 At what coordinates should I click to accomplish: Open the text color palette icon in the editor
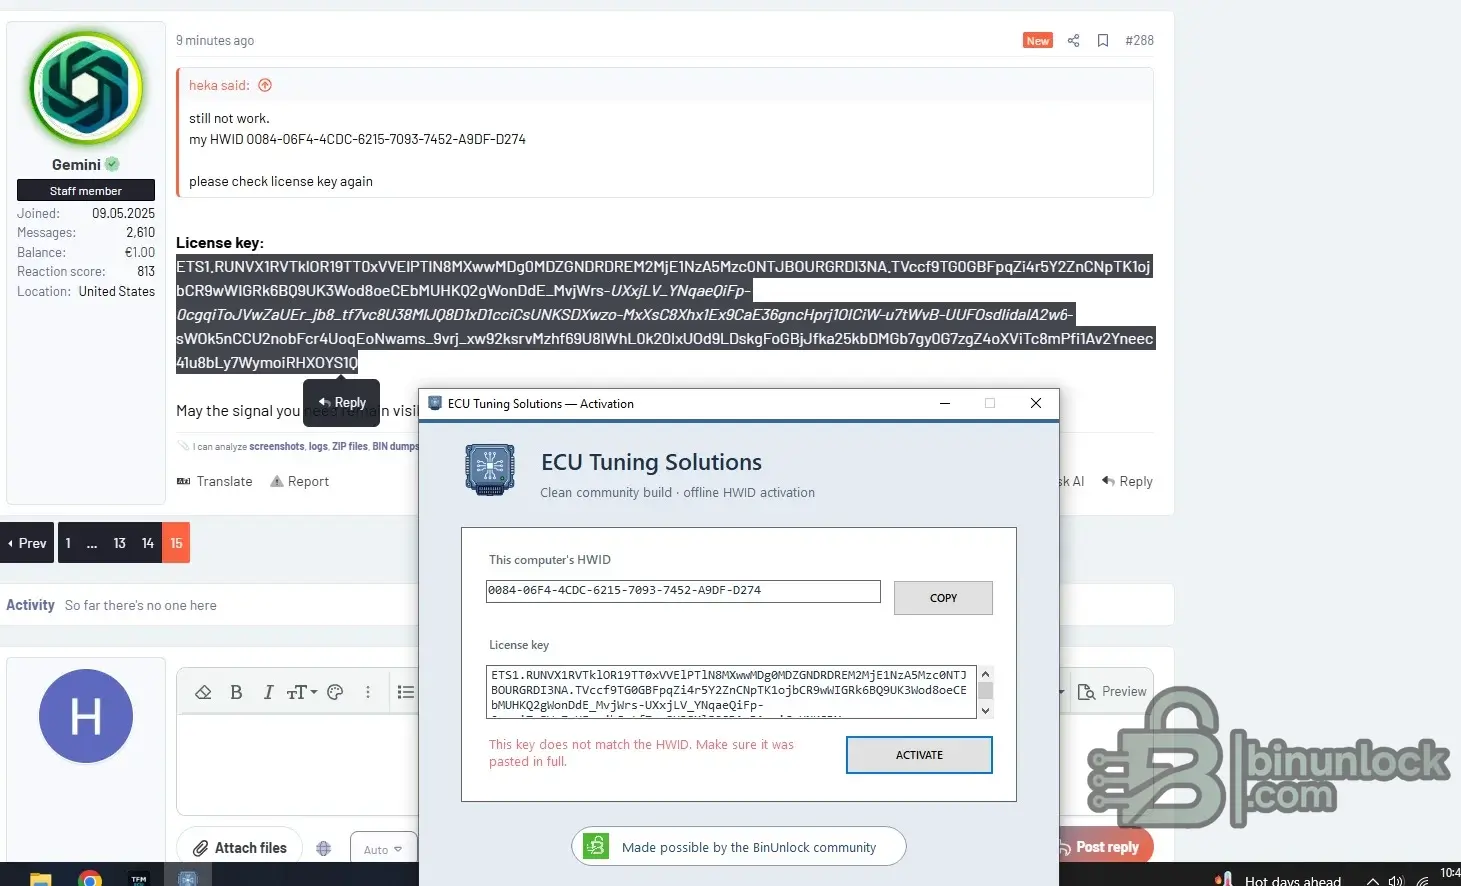(335, 692)
